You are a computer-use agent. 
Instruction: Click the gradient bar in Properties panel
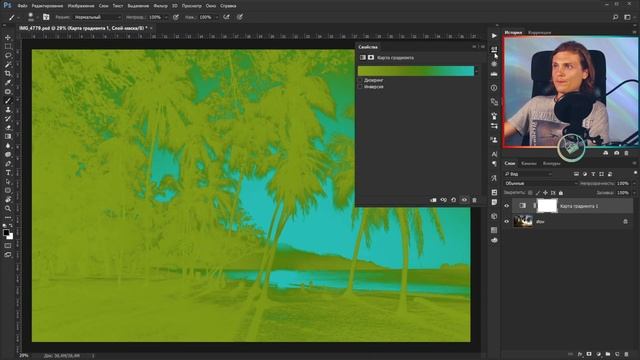coord(416,71)
